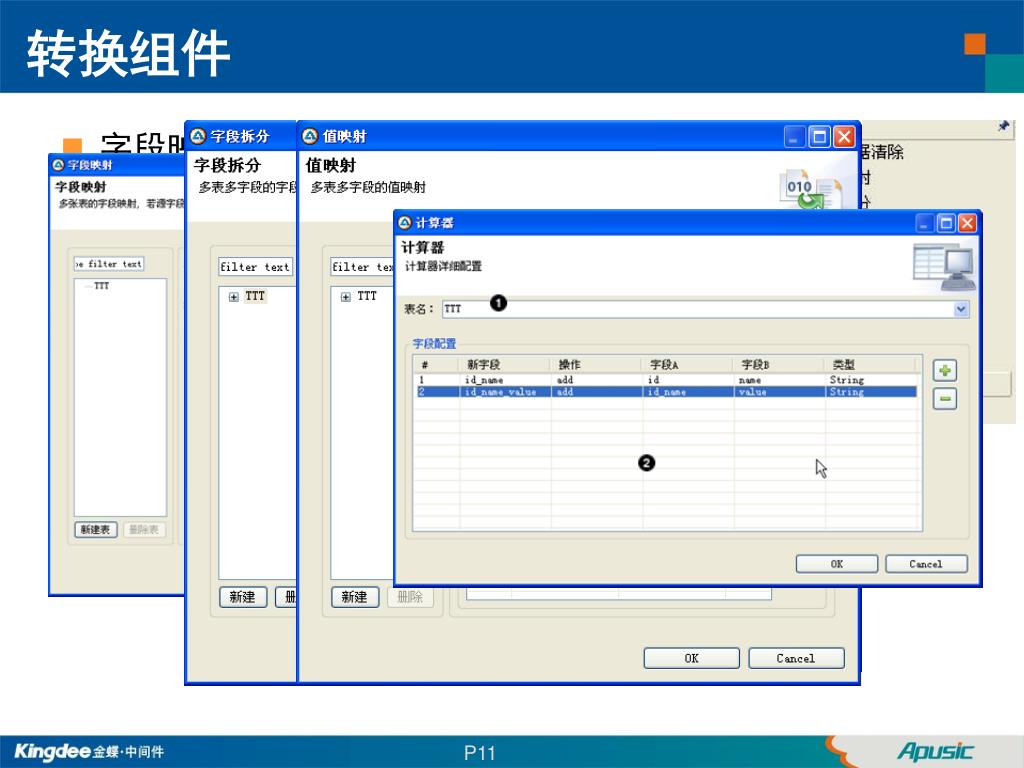This screenshot has width=1024, height=768.
Task: Click the pin icon on background panel
Action: (x=1003, y=127)
